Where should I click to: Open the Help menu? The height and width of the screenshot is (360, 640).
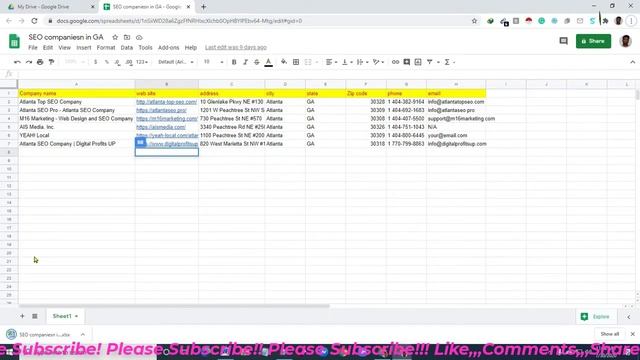191,48
